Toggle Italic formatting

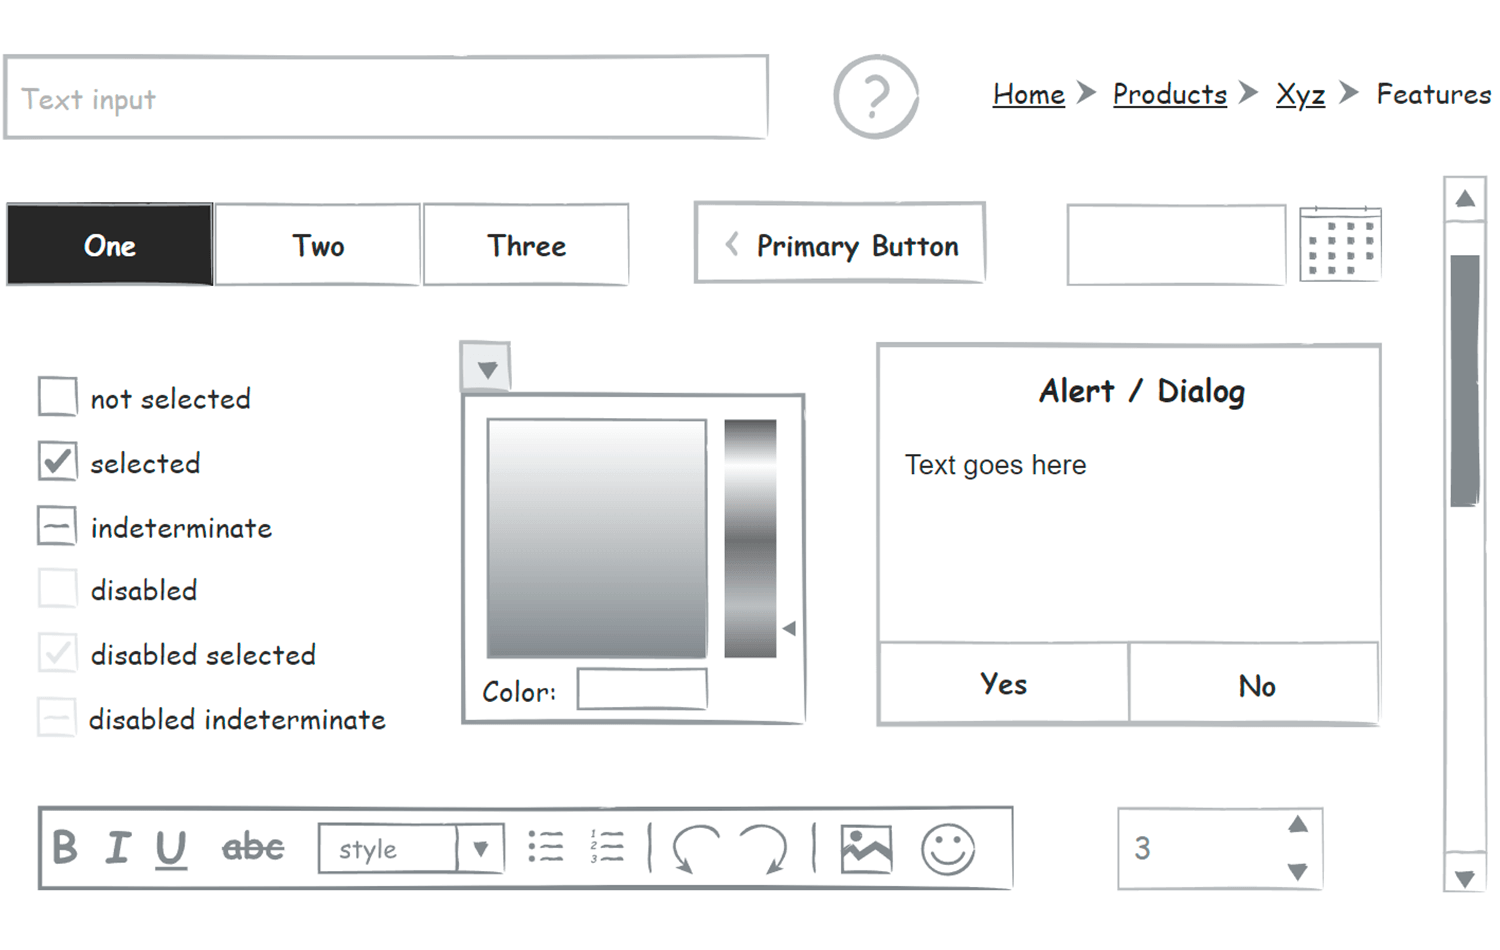[x=118, y=847]
